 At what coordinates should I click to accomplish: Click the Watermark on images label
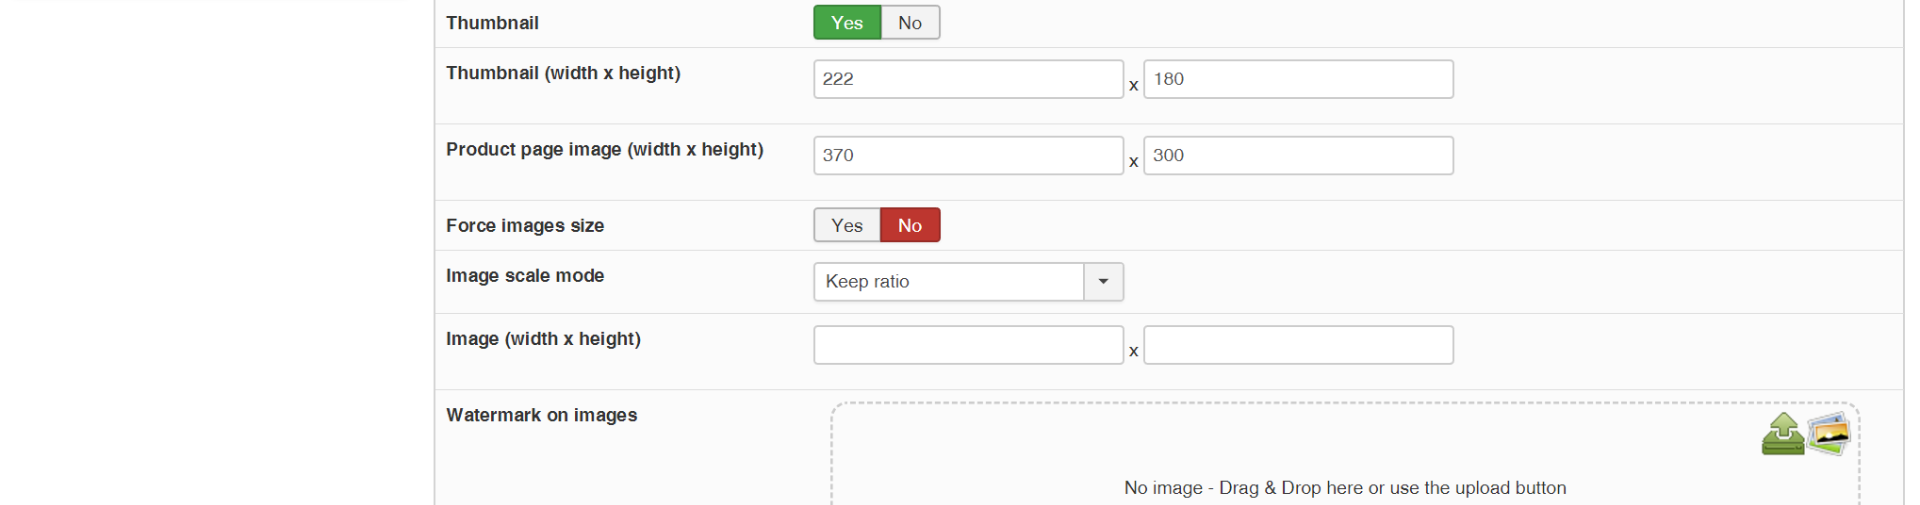tap(541, 415)
